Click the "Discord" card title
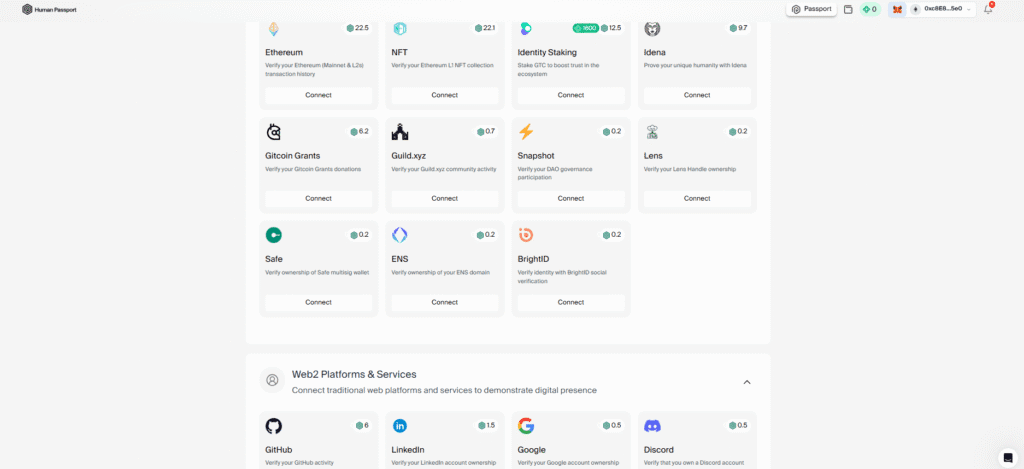The image size is (1024, 469). 659,450
